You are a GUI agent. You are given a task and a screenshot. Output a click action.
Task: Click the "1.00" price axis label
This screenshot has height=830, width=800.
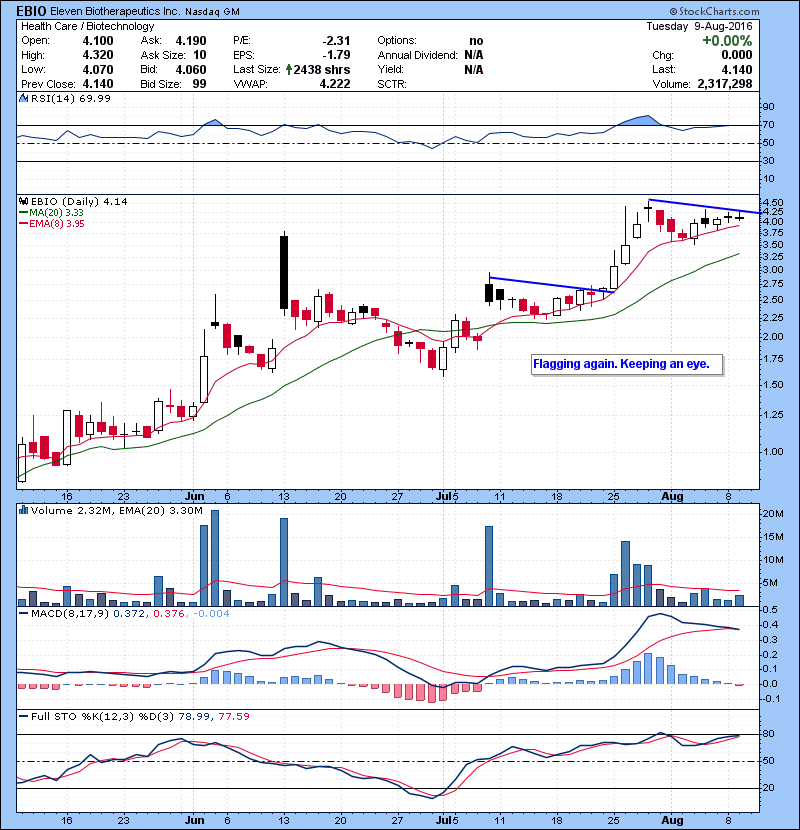pyautogui.click(x=773, y=452)
